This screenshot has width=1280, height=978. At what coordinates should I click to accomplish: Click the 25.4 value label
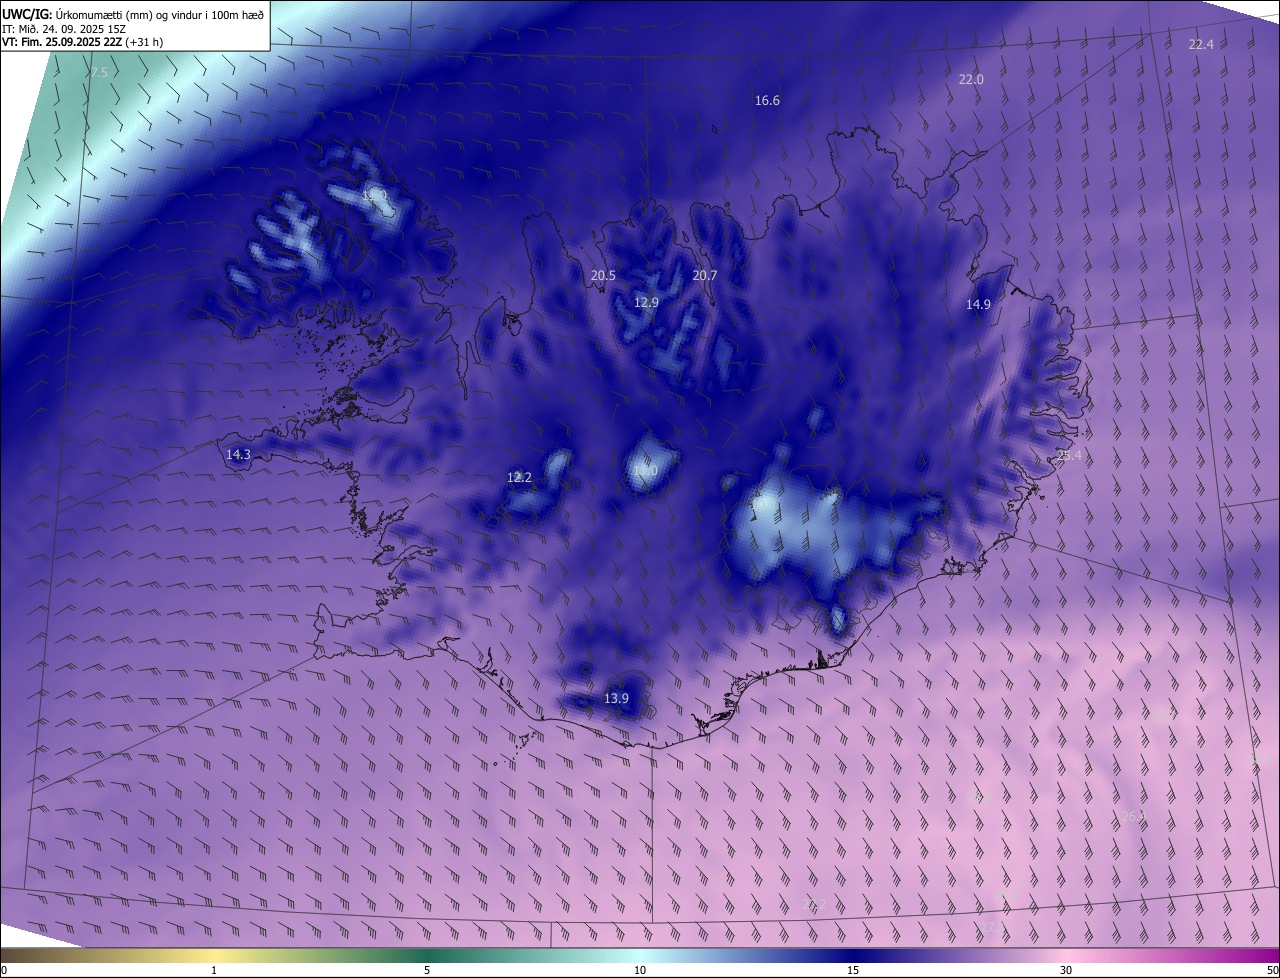point(1069,455)
